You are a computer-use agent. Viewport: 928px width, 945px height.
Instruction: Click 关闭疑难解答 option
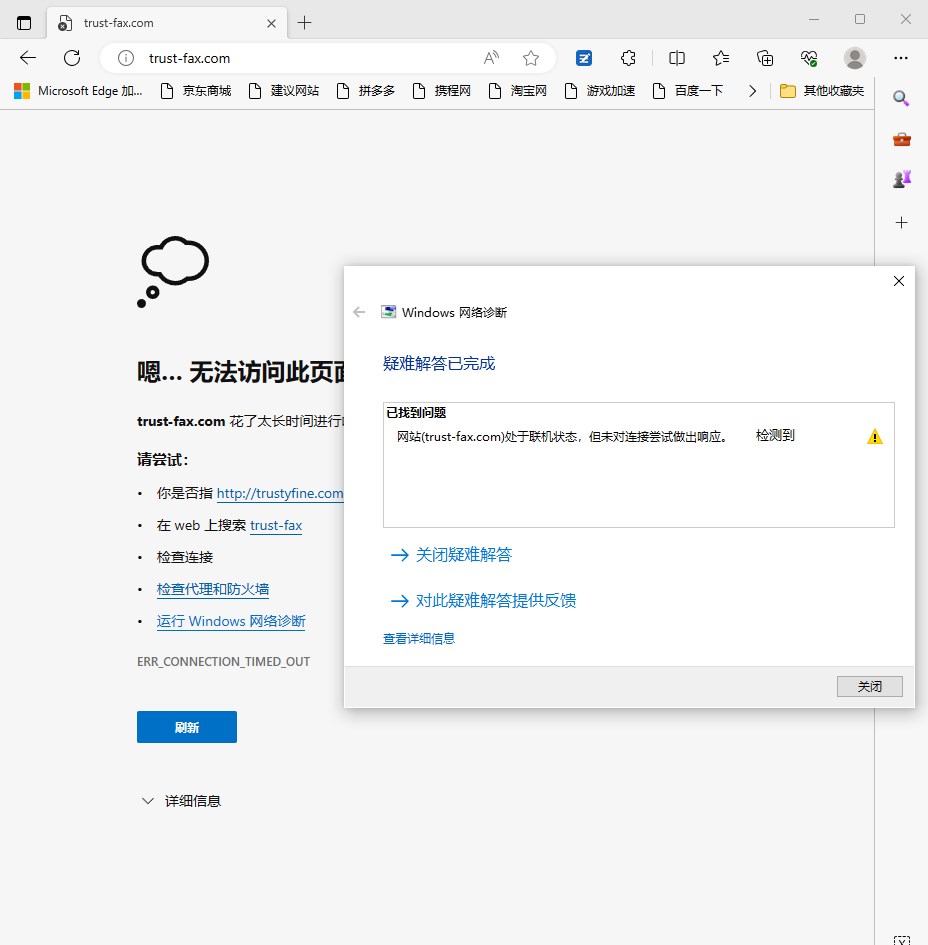pyautogui.click(x=451, y=554)
